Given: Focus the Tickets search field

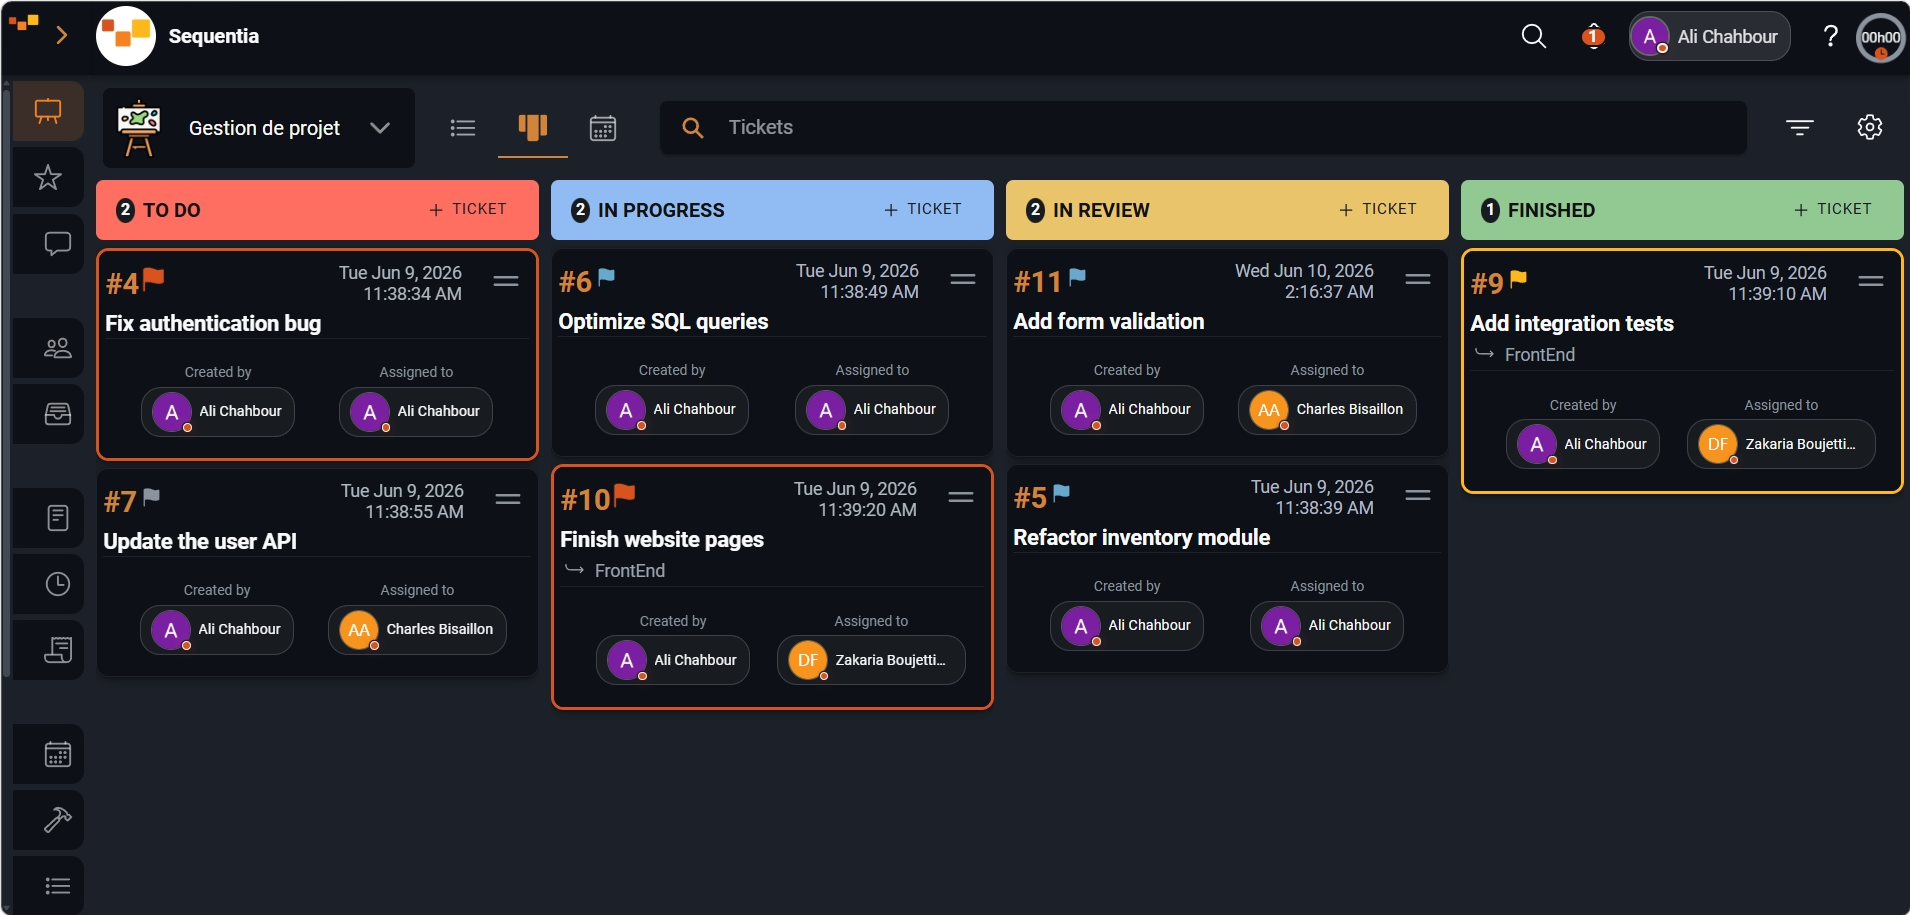Looking at the screenshot, I should click(1203, 127).
